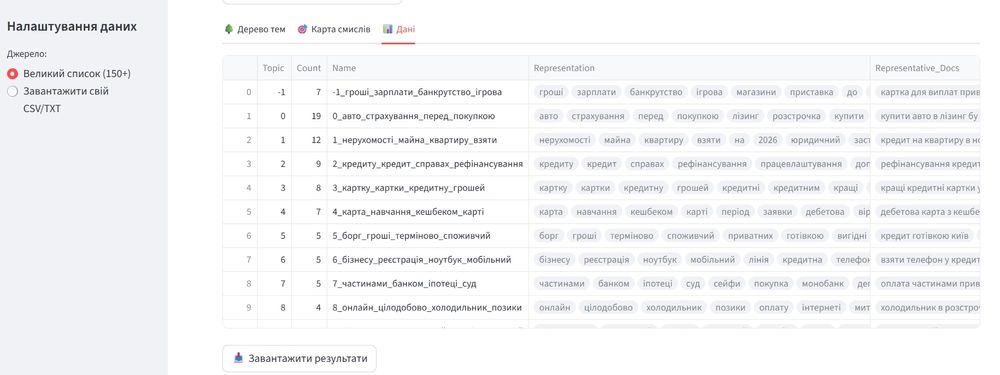Viewport: 1000px width, 375px height.
Task: Select cell "6_бізнесу_реєстрація_ноутбук_мобільний"
Action: pos(428,260)
